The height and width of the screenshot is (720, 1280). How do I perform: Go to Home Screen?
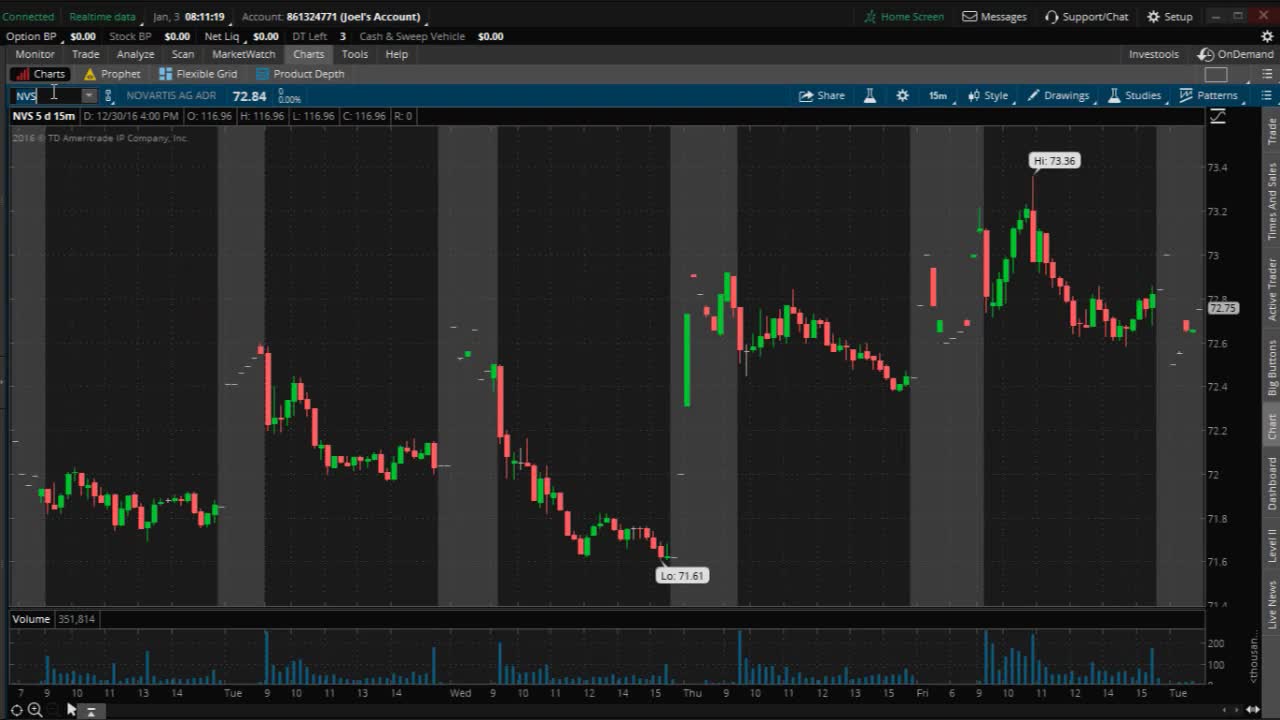(904, 17)
